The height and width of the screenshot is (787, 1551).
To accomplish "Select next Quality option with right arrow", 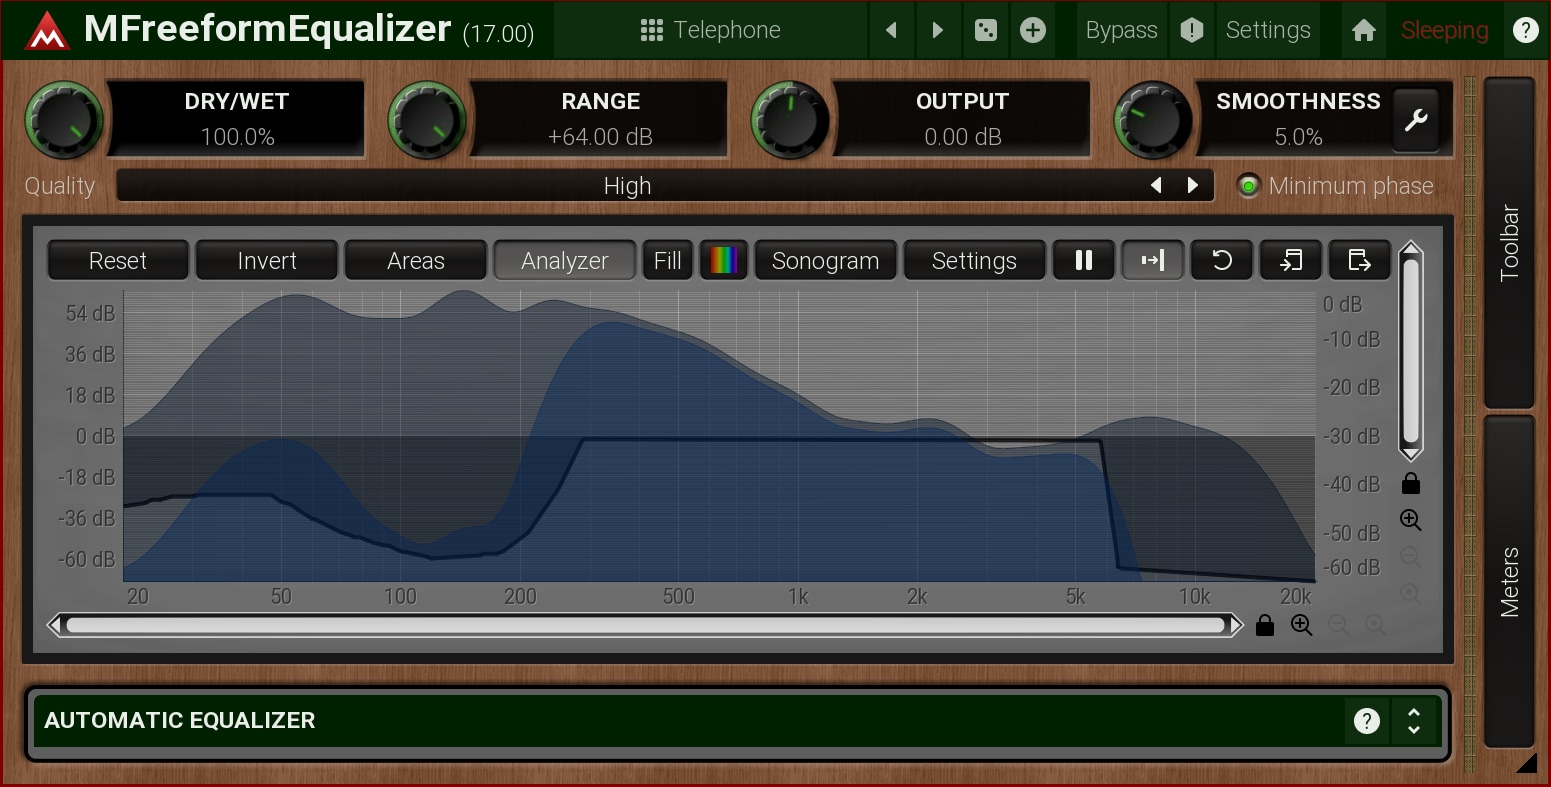I will pos(1193,186).
